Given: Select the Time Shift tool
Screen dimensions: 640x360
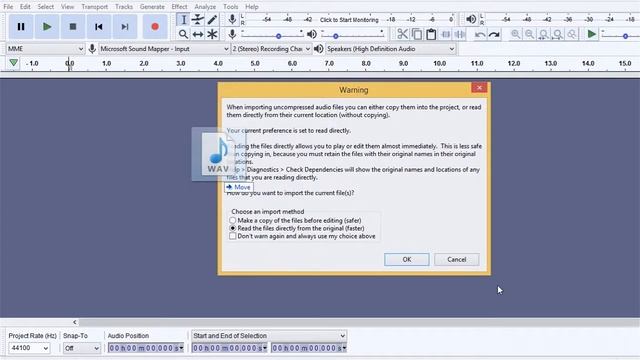Looking at the screenshot, I should pyautogui.click(x=198, y=34).
